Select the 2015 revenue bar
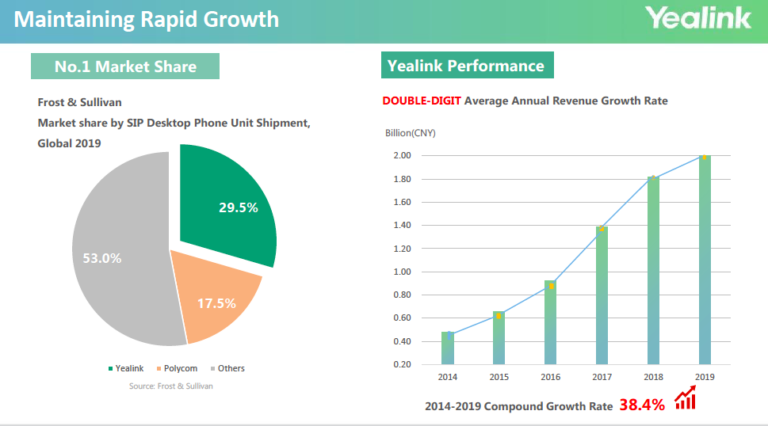This screenshot has width=768, height=426. pos(499,338)
